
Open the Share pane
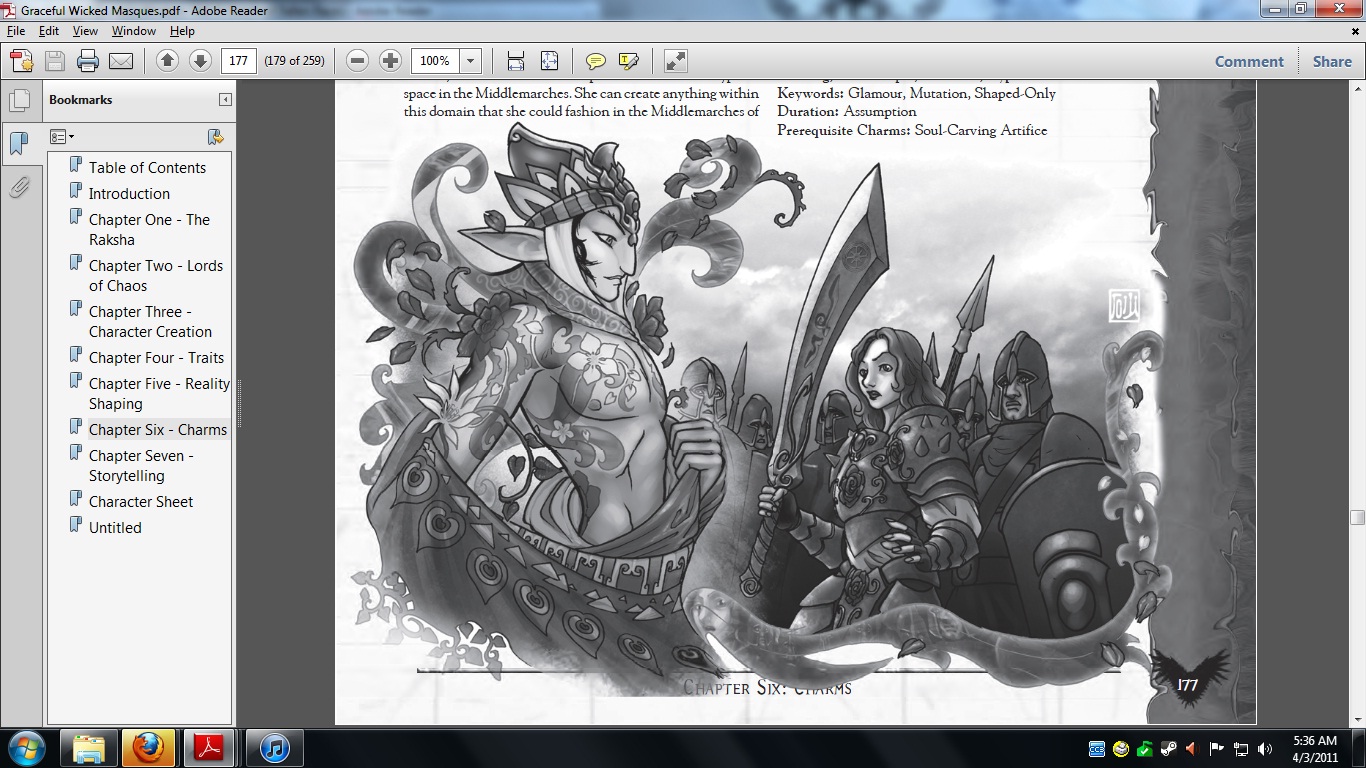tap(1332, 61)
